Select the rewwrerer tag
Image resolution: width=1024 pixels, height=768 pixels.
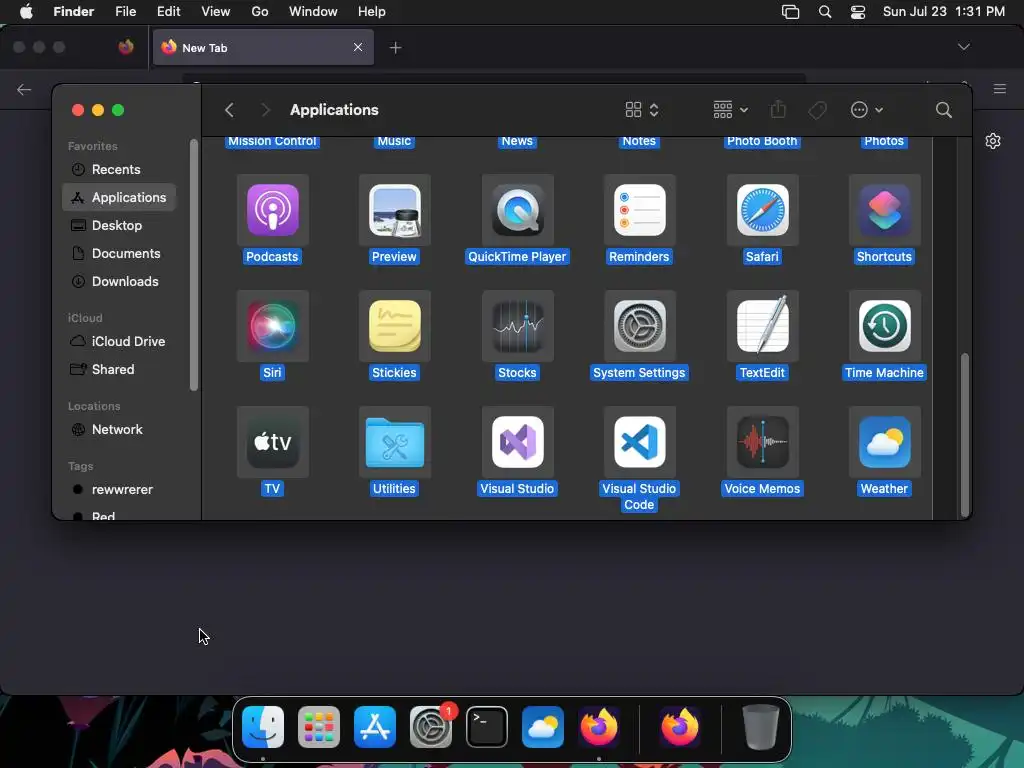point(119,490)
